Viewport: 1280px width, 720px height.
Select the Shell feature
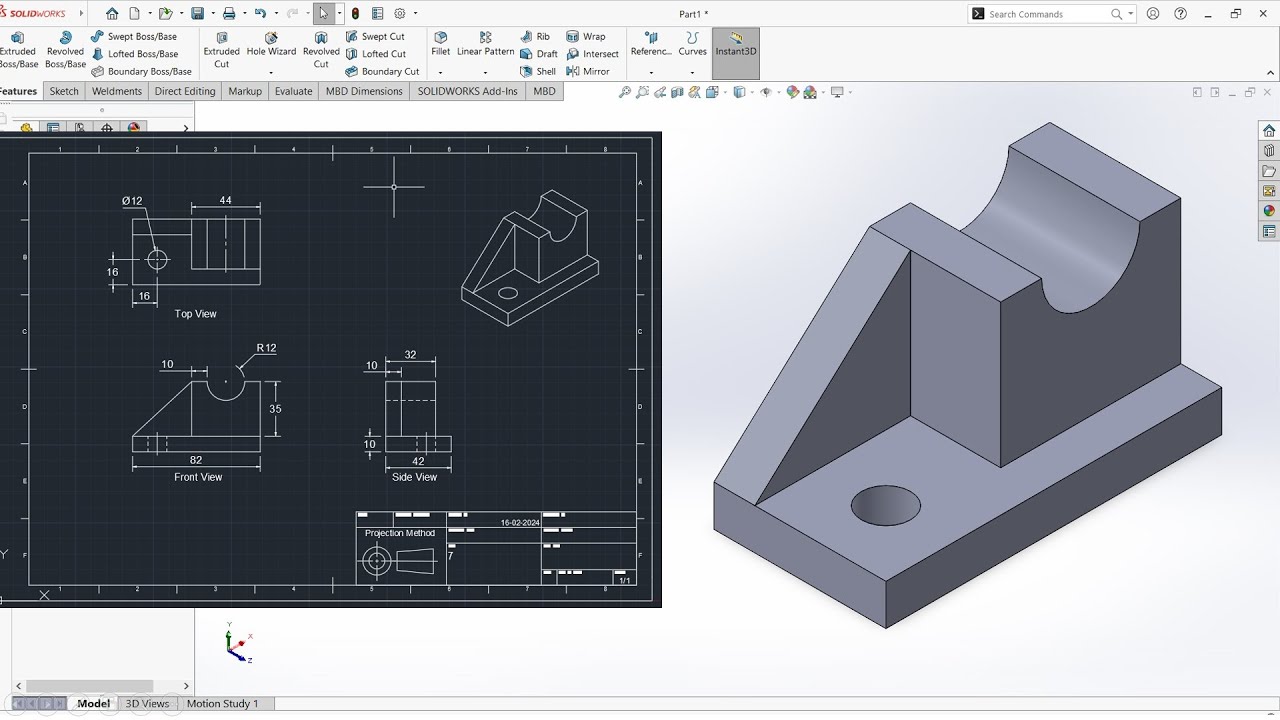tap(538, 72)
